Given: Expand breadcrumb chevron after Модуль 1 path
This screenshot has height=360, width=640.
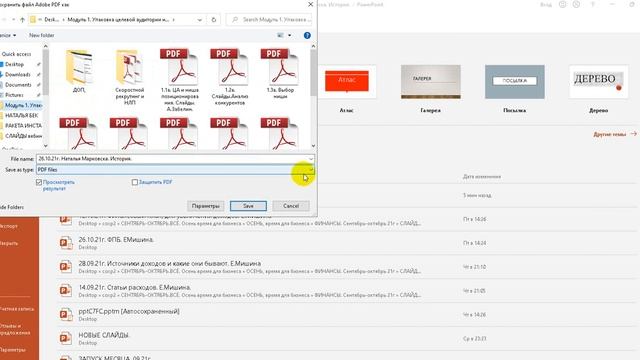Looking at the screenshot, I should coord(174,20).
